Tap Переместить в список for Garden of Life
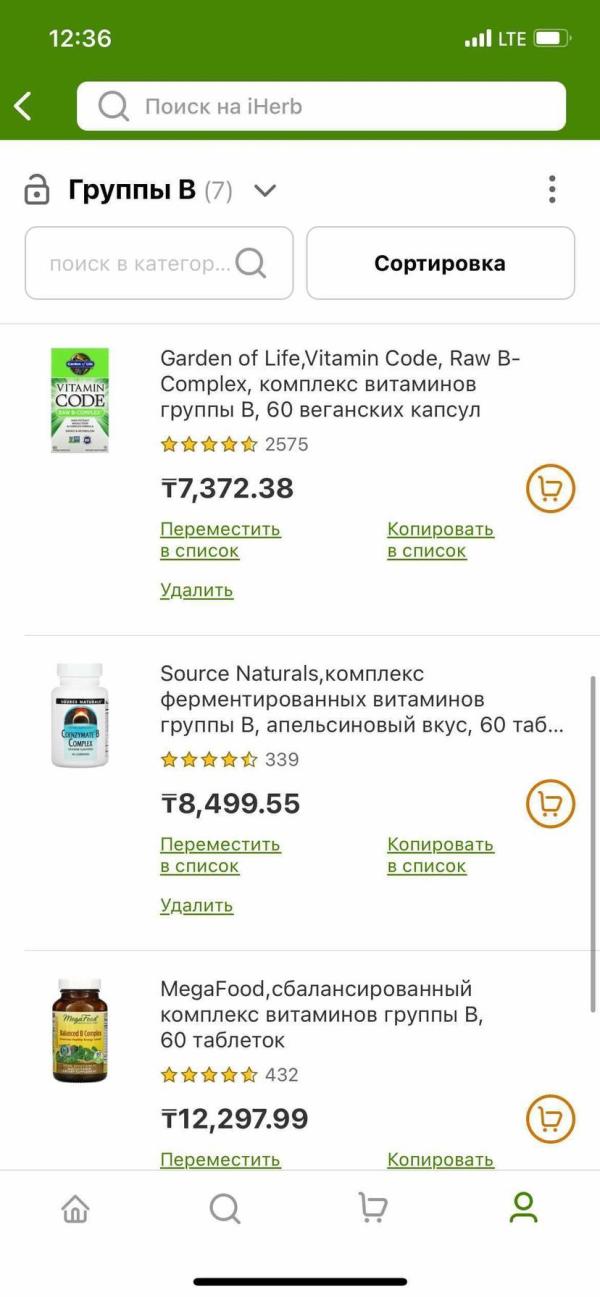 [220, 540]
